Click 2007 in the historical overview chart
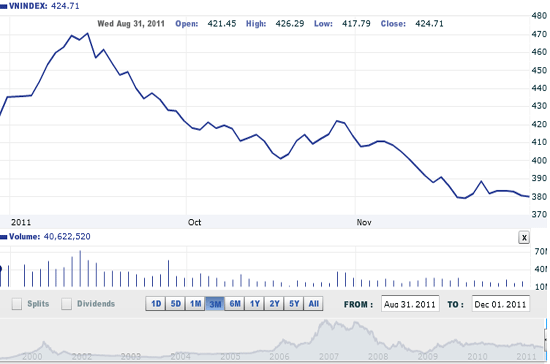The width and height of the screenshot is (550, 364). click(329, 357)
